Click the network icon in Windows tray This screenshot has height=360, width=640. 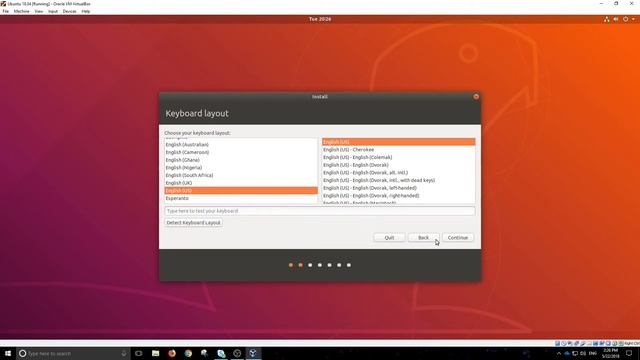(575, 353)
